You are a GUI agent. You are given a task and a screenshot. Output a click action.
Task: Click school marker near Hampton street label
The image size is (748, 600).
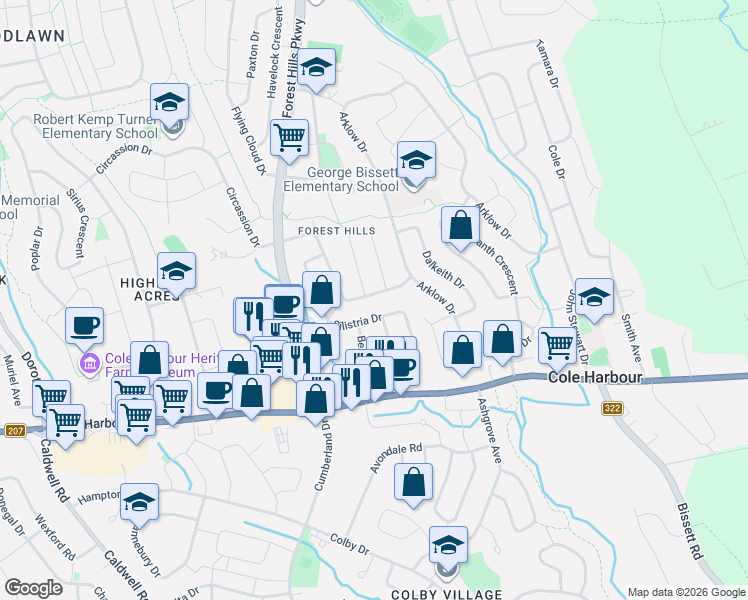coord(139,502)
